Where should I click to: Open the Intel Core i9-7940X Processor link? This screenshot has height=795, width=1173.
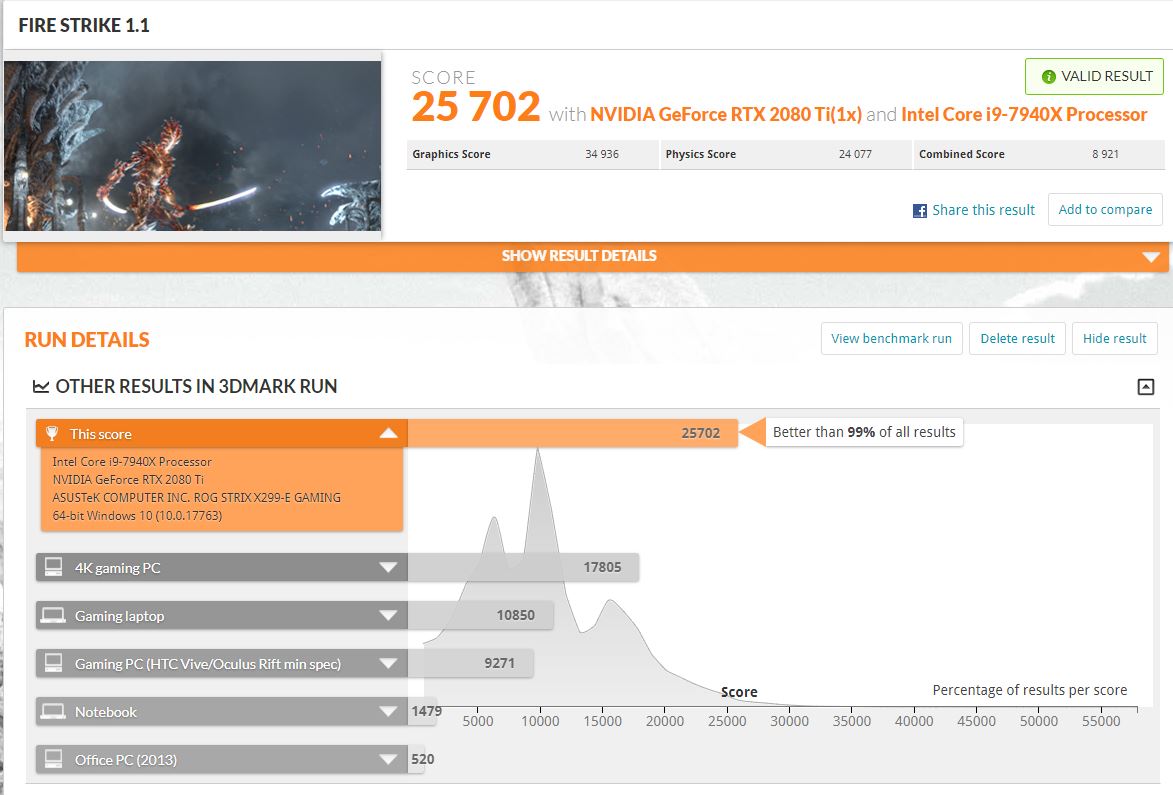[x=1024, y=114]
